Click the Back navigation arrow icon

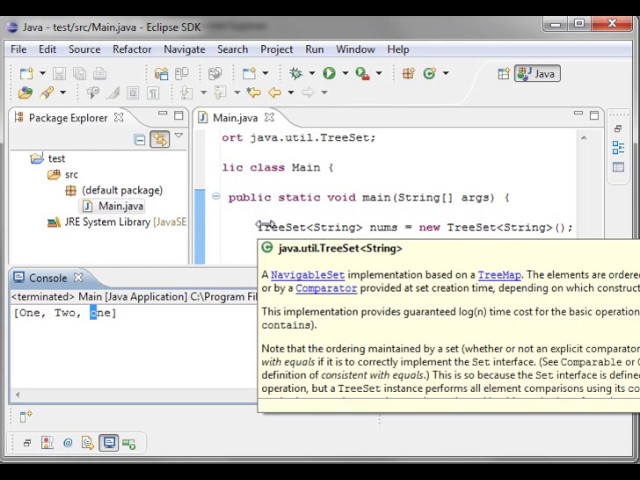(x=275, y=93)
